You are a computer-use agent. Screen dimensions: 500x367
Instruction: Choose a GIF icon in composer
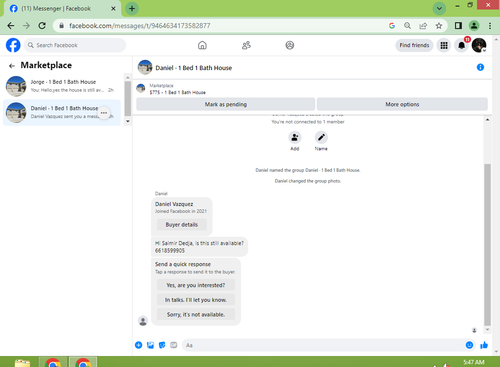[x=174, y=345]
